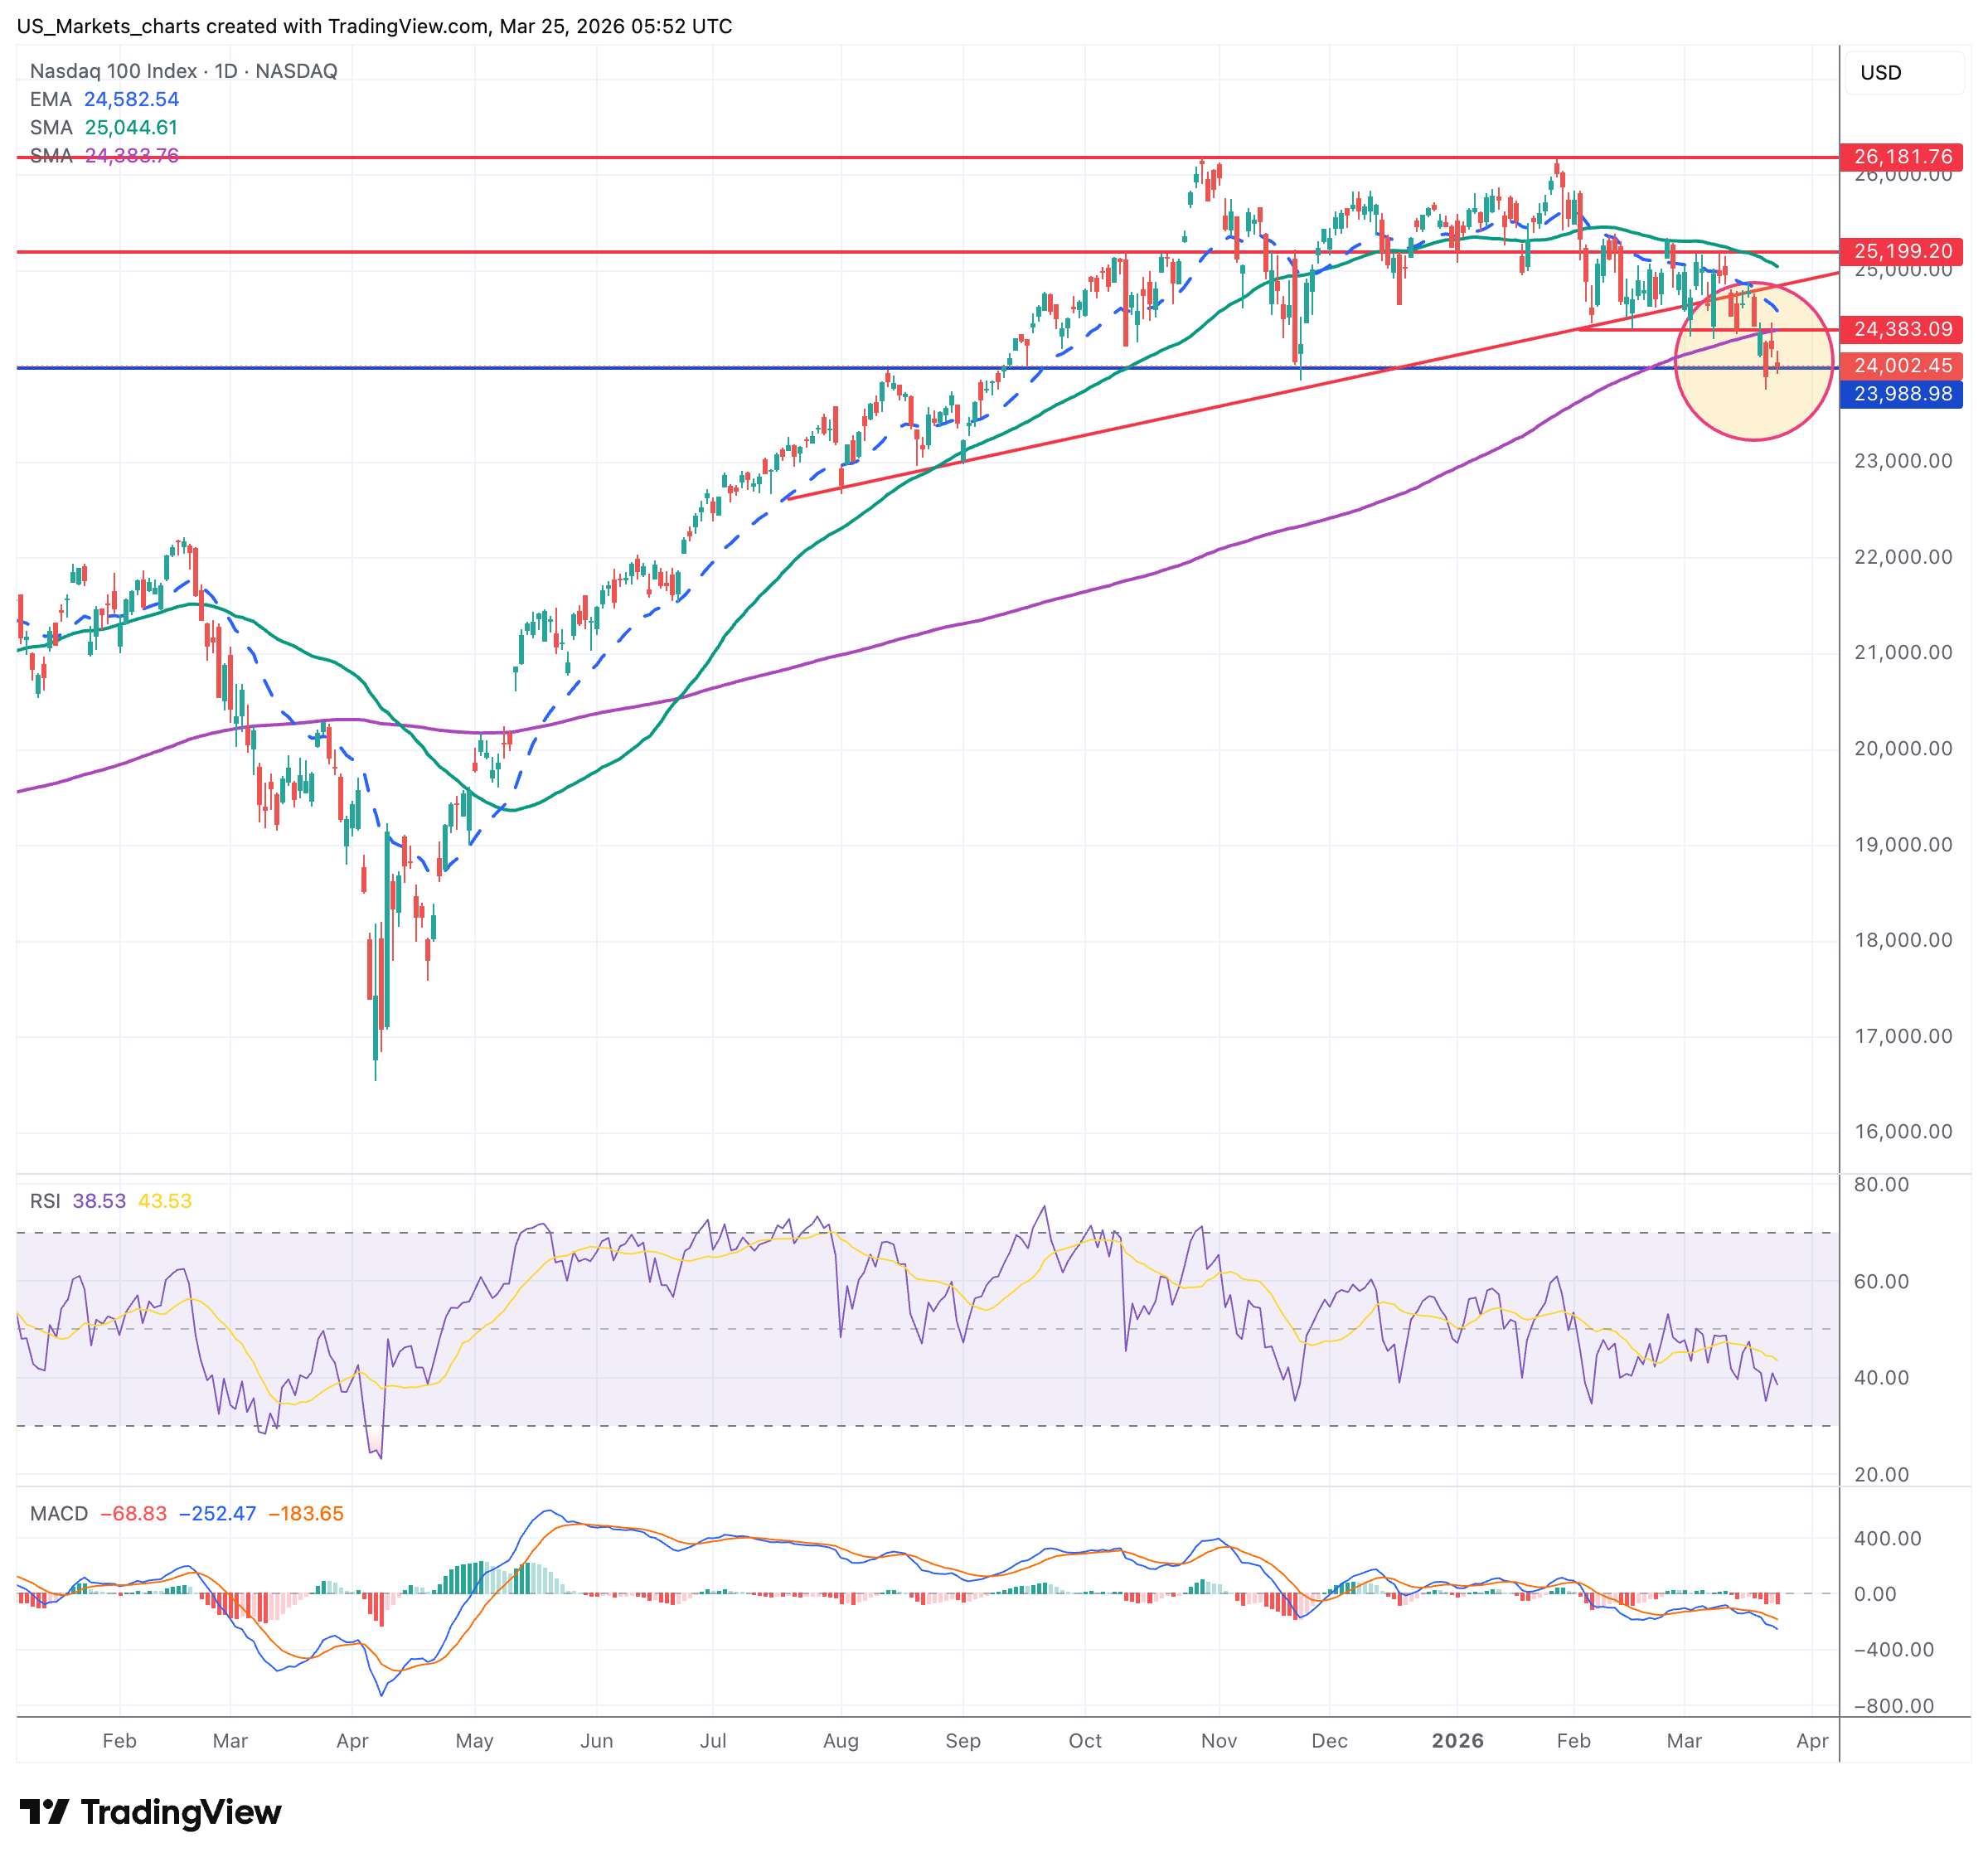Click the MACD −252.47 blue value
1988x1862 pixels.
(x=217, y=1513)
